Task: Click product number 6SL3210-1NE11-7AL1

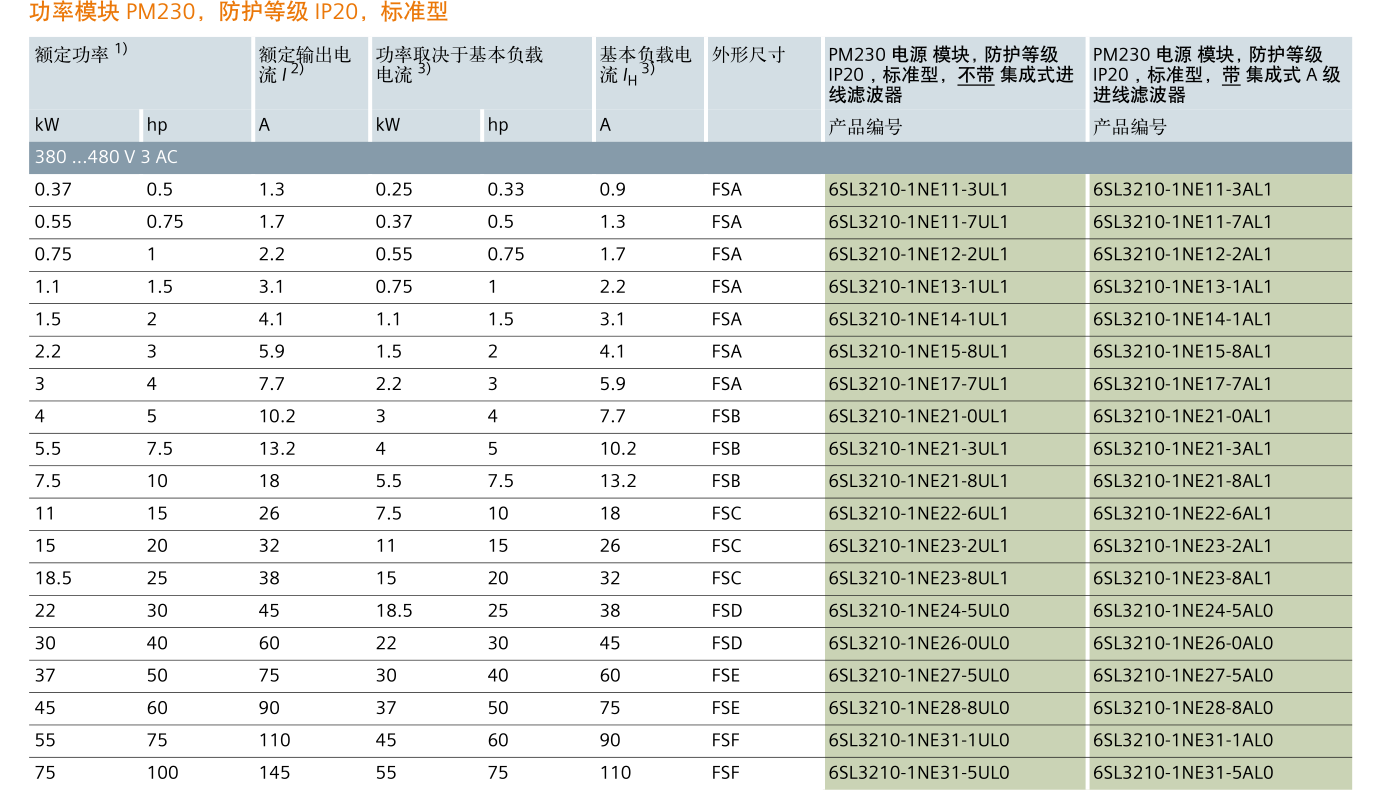Action: 1183,222
